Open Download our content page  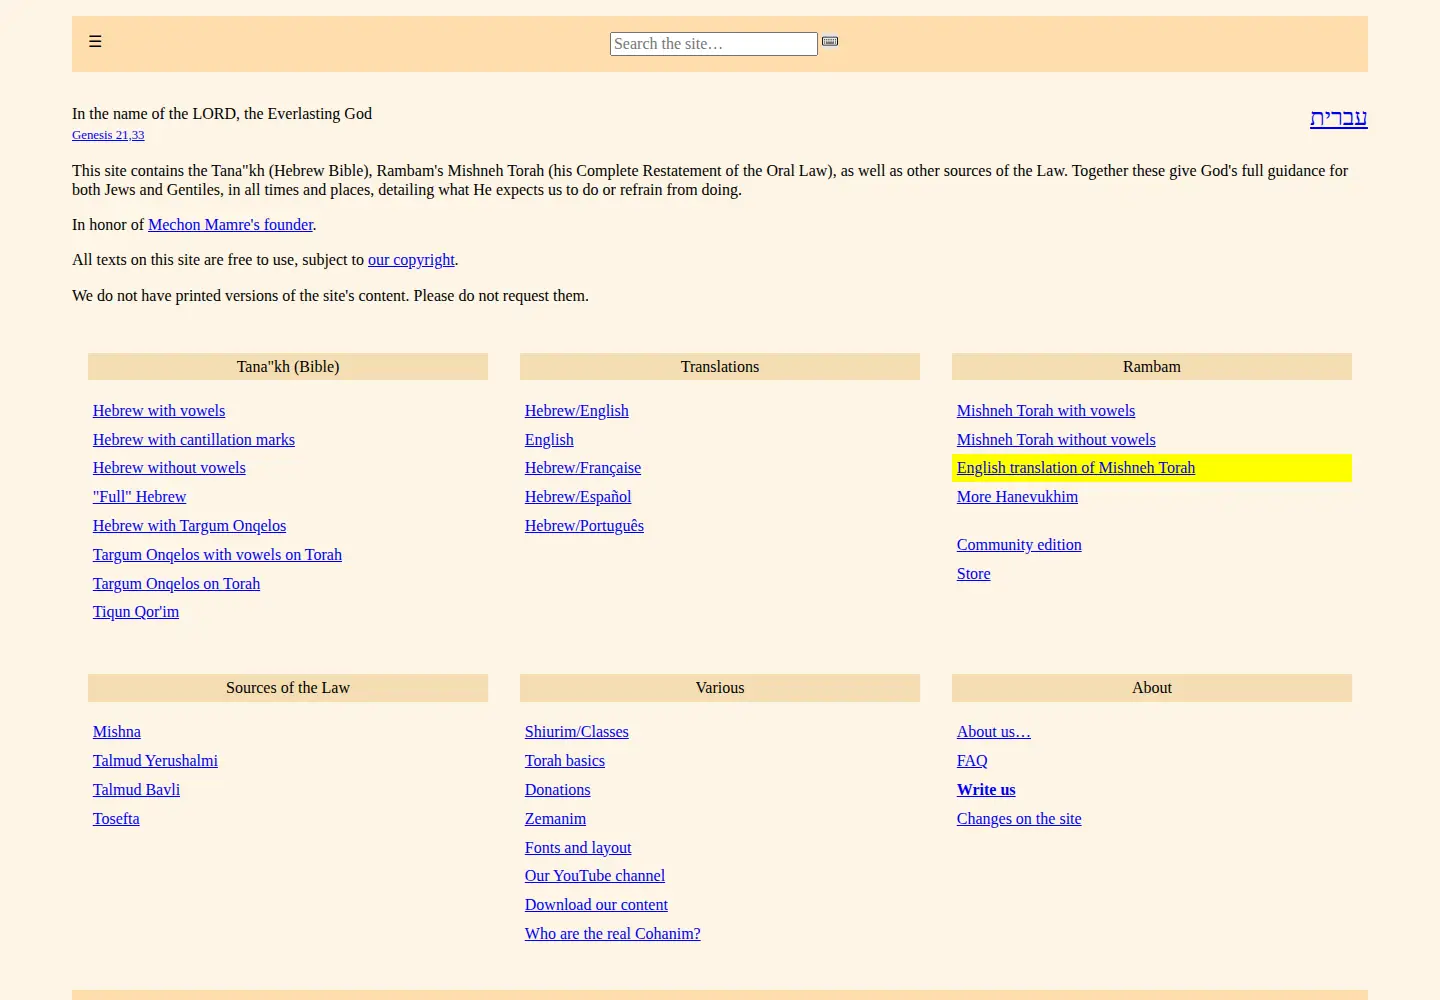596,905
